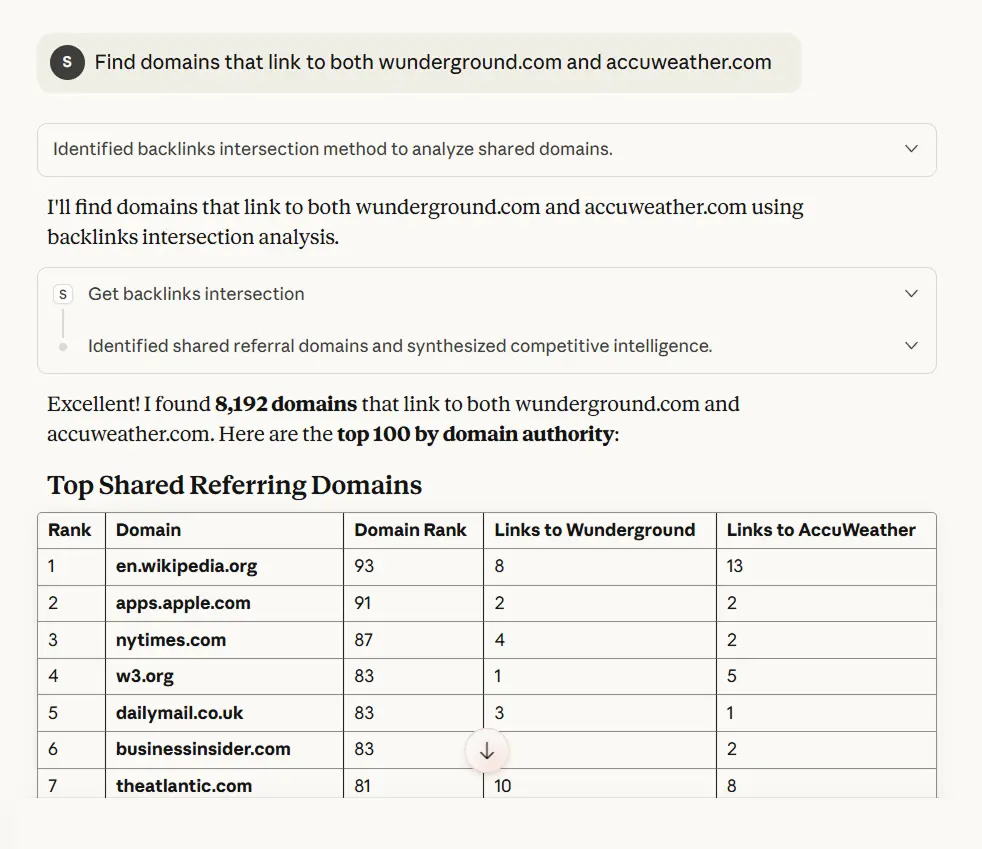Click the scroll-down arrow button
The height and width of the screenshot is (849, 982).
(487, 751)
